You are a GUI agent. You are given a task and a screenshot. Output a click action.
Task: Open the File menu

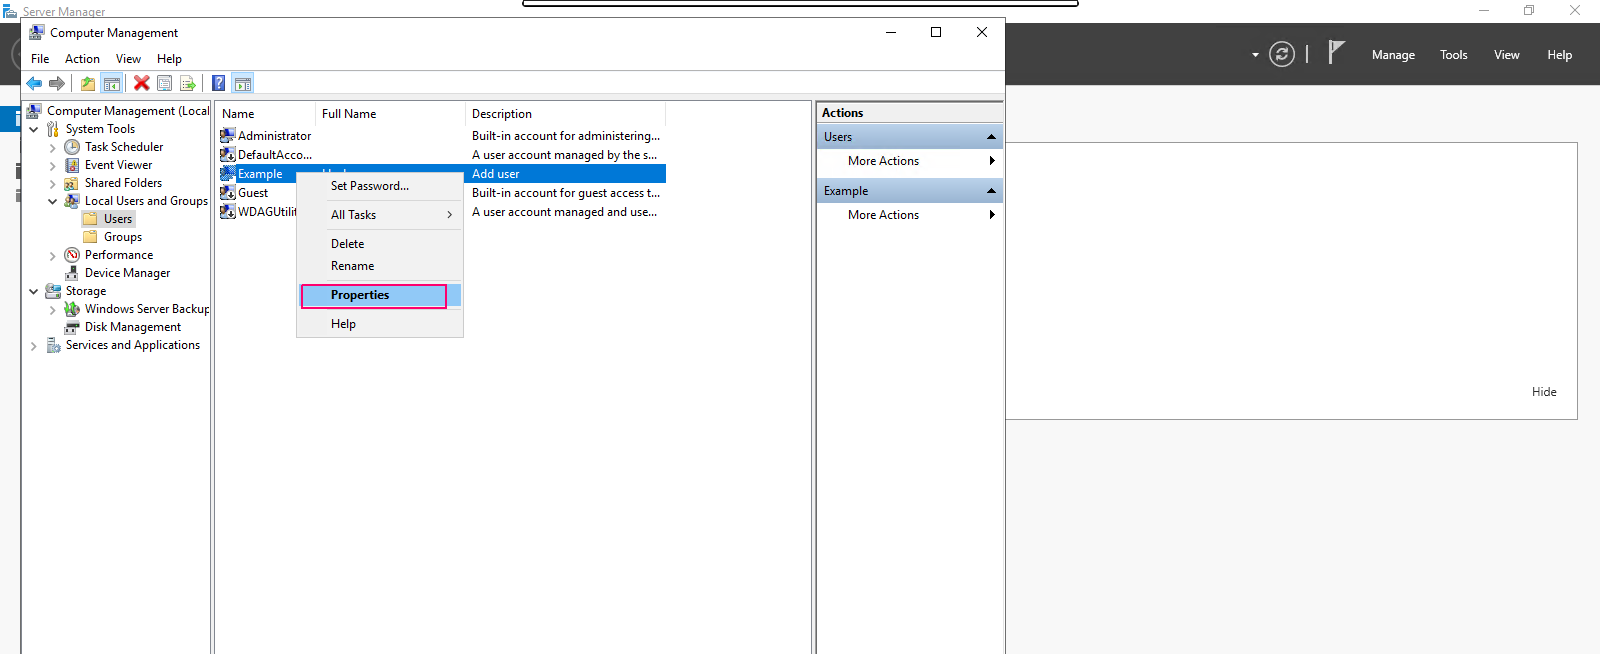[40, 59]
